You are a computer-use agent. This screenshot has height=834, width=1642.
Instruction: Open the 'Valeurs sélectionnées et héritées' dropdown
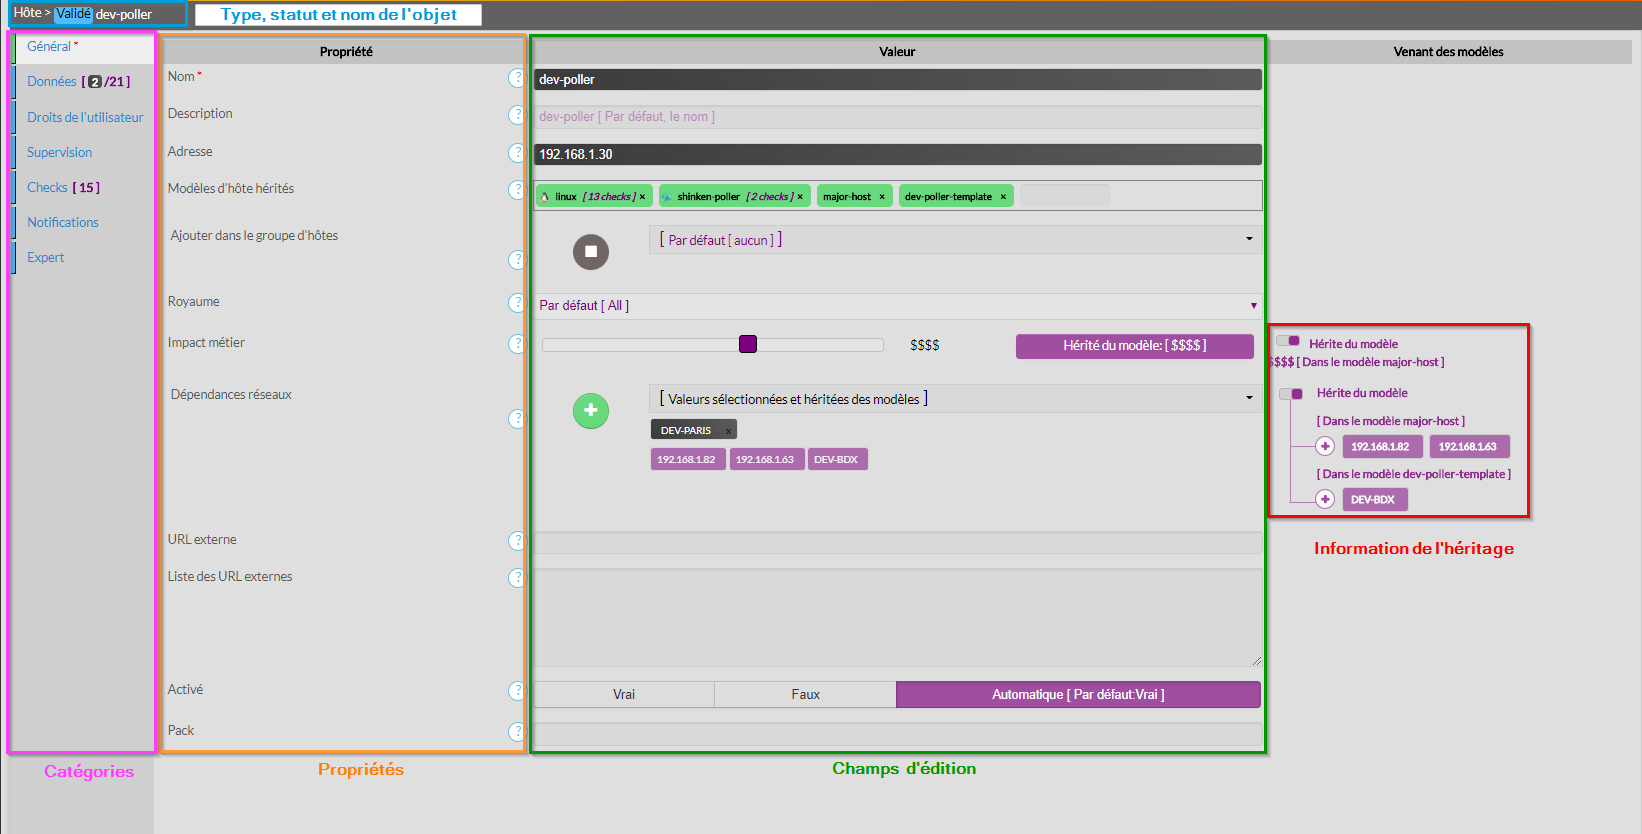(954, 399)
